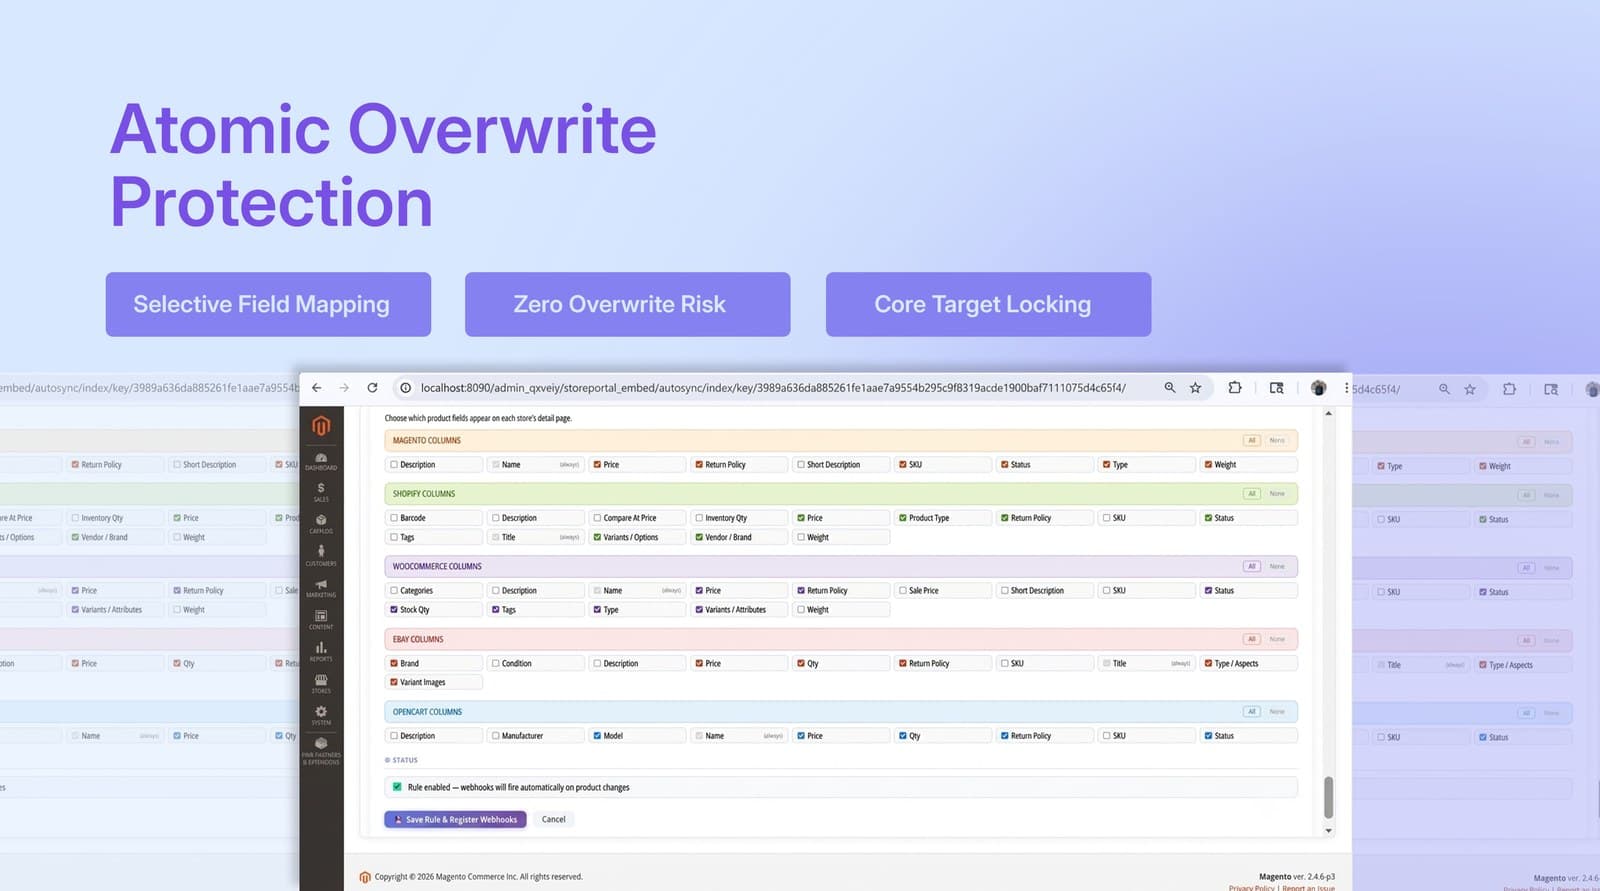View site information icon beside localhost URL
The height and width of the screenshot is (891, 1600).
(405, 388)
